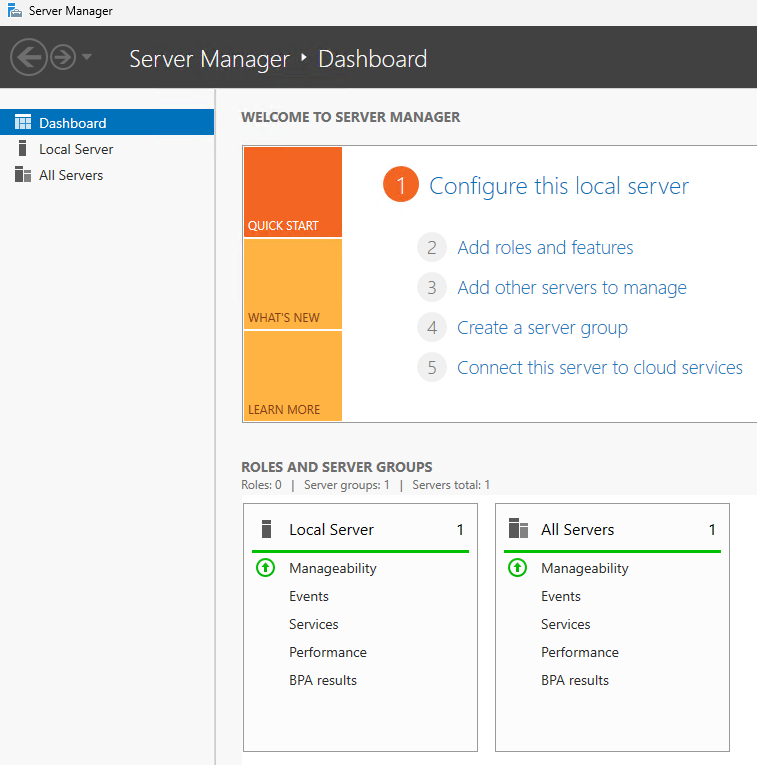This screenshot has height=765, width=757.
Task: Open Performance in All Servers tile
Action: pos(580,652)
